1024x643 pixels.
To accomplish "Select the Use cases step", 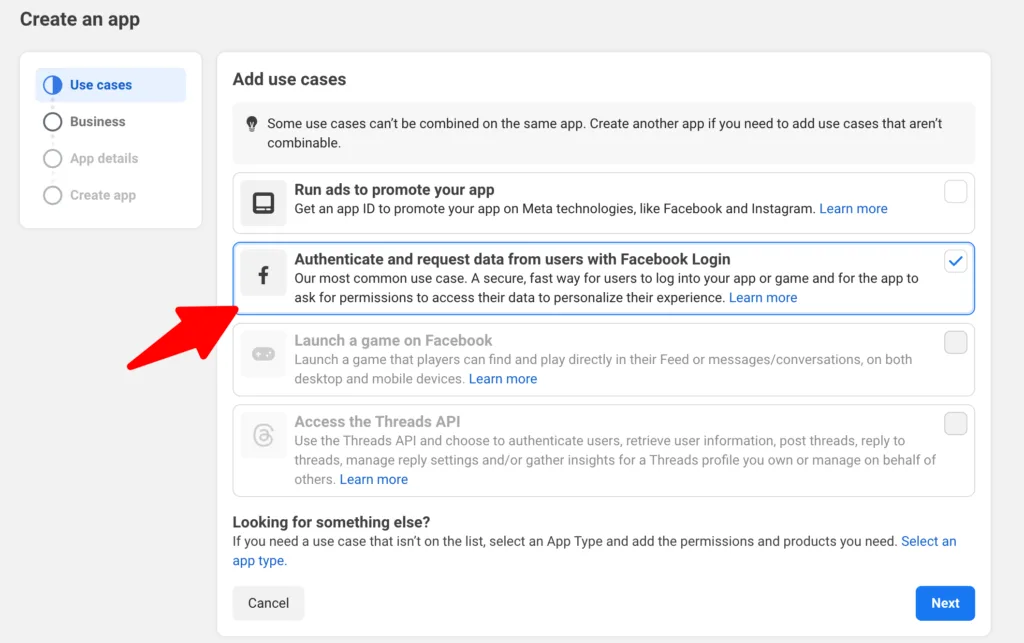I will [x=110, y=85].
